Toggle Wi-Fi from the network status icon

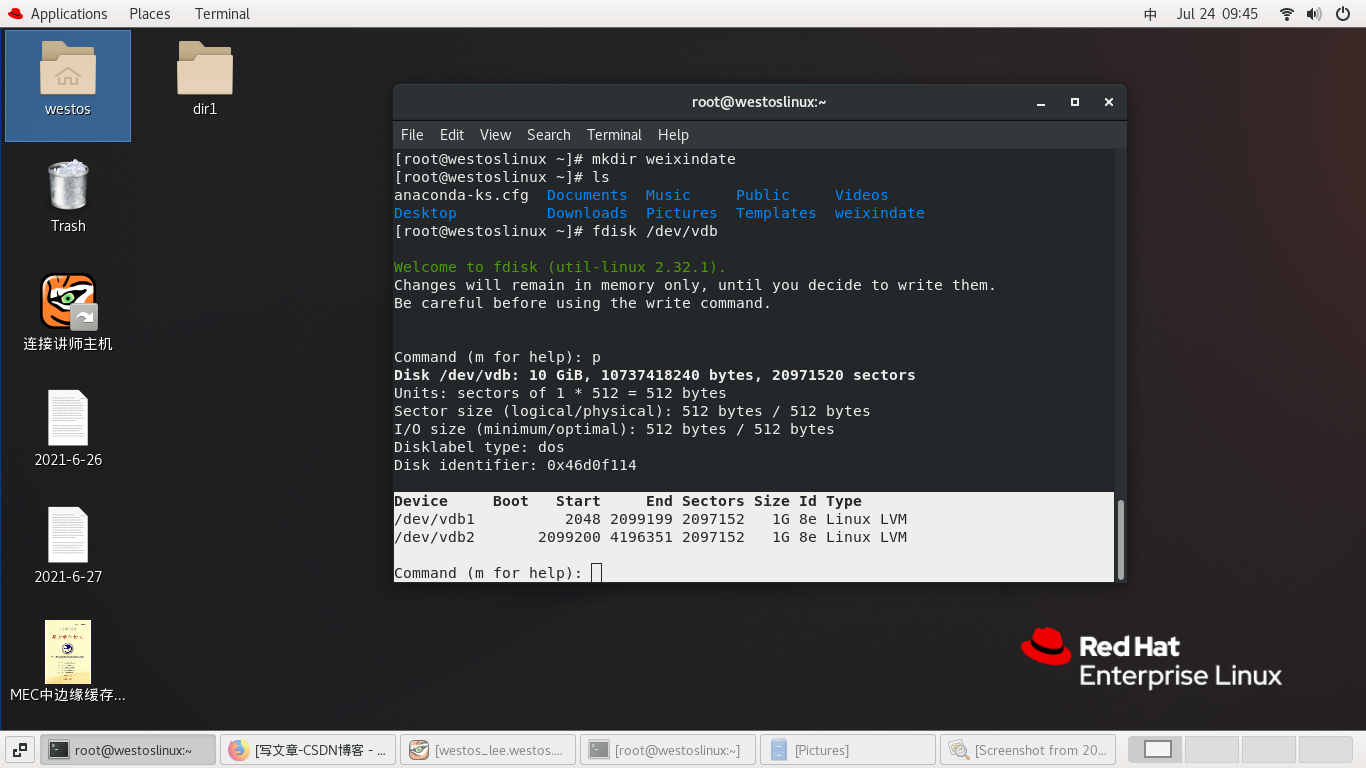tap(1285, 13)
